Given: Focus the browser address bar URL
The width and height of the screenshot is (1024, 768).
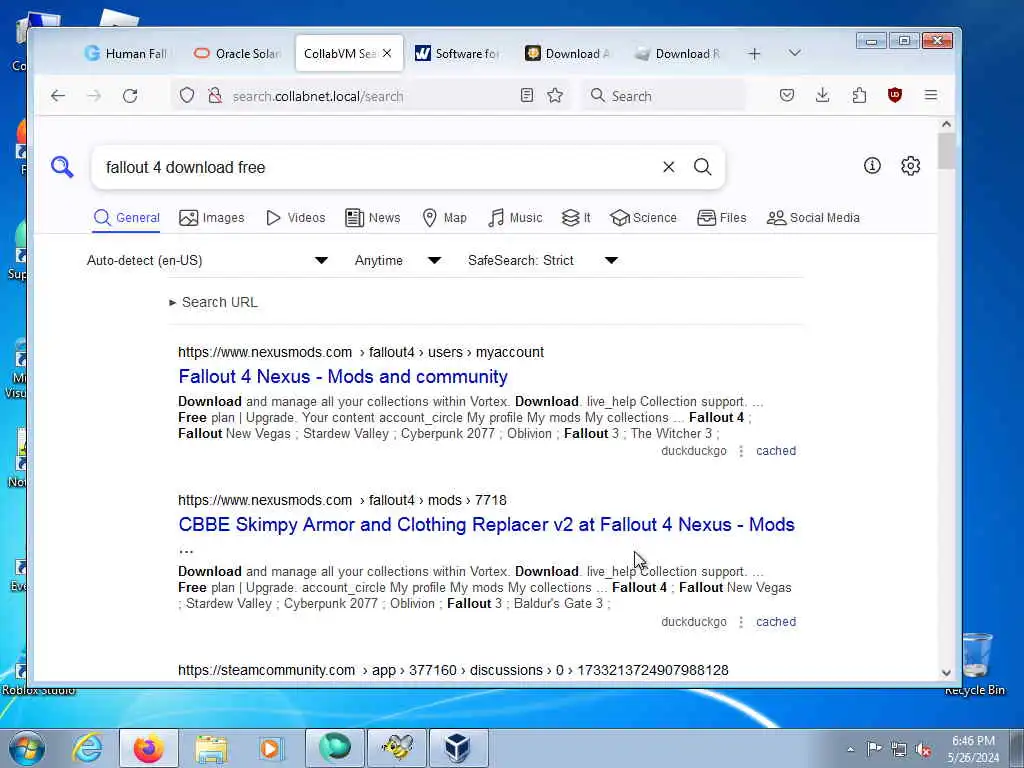Looking at the screenshot, I should point(369,96).
